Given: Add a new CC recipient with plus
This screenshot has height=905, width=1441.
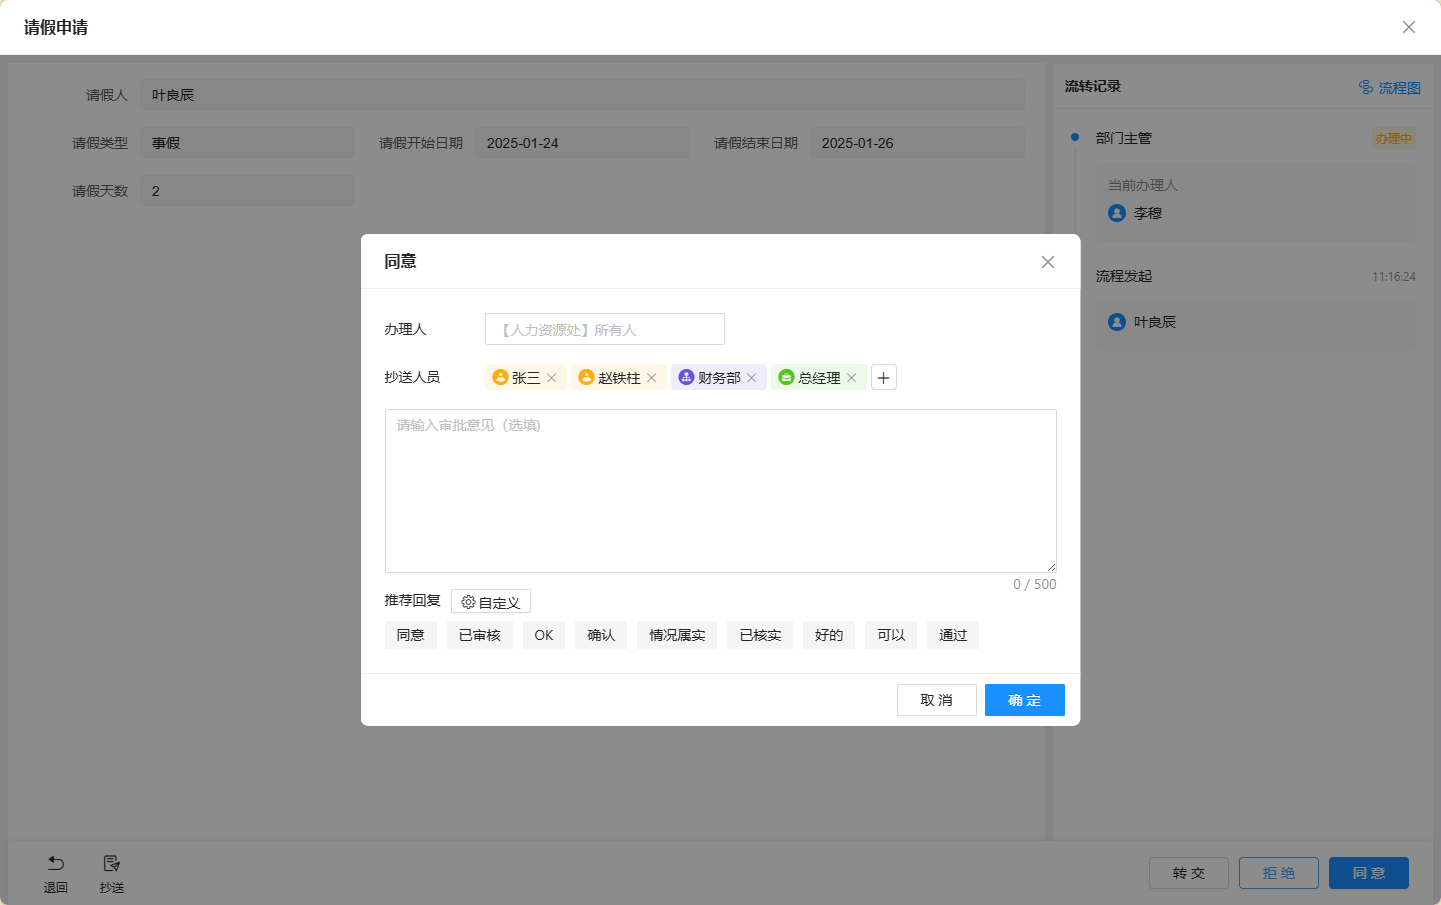Looking at the screenshot, I should point(884,378).
